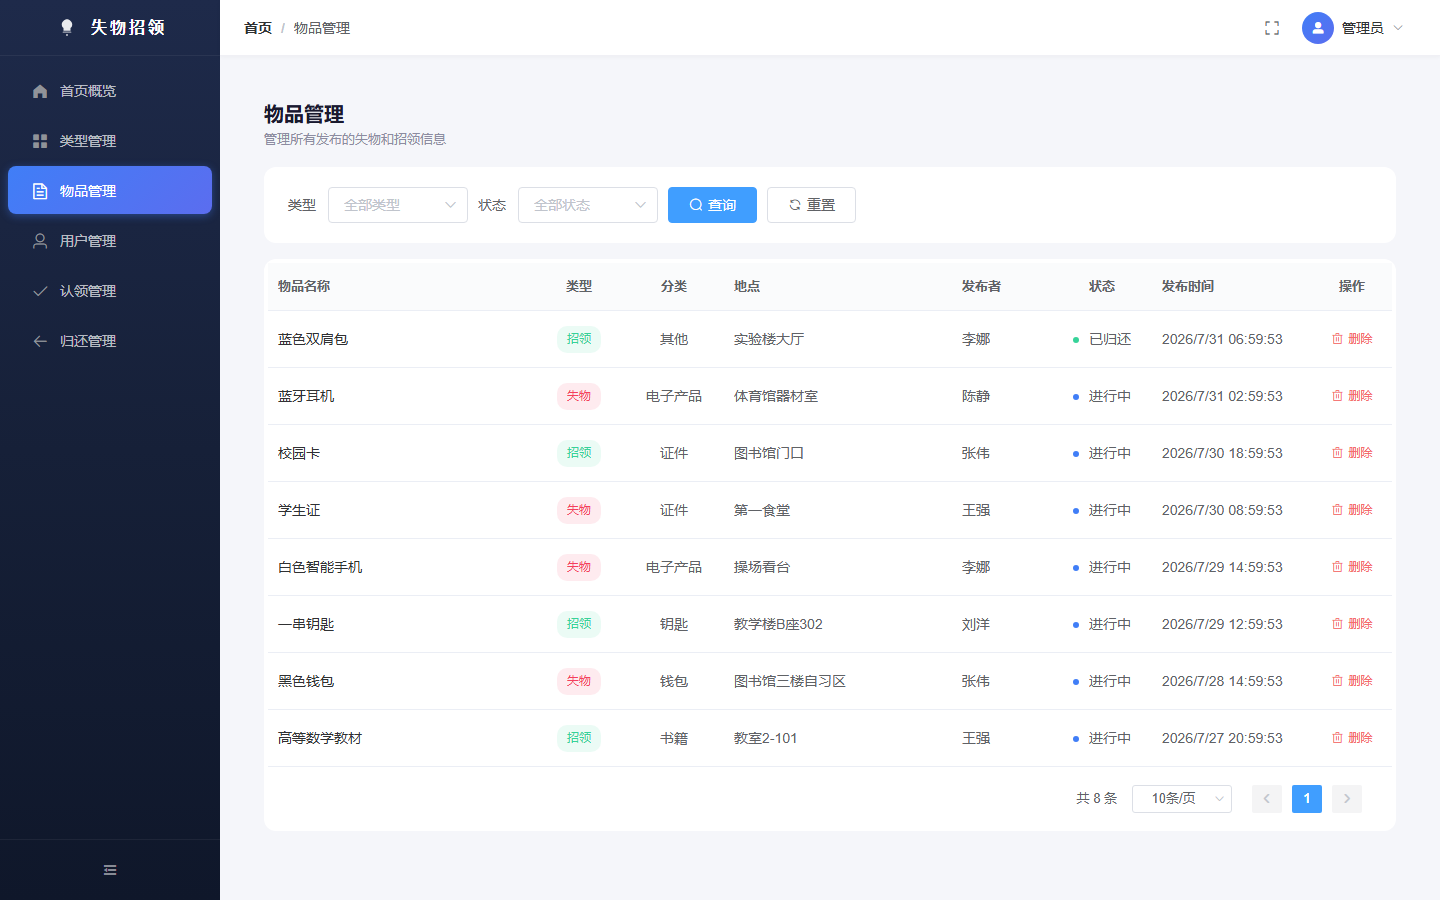
Task: Open 用户管理 menu item
Action: (x=110, y=241)
